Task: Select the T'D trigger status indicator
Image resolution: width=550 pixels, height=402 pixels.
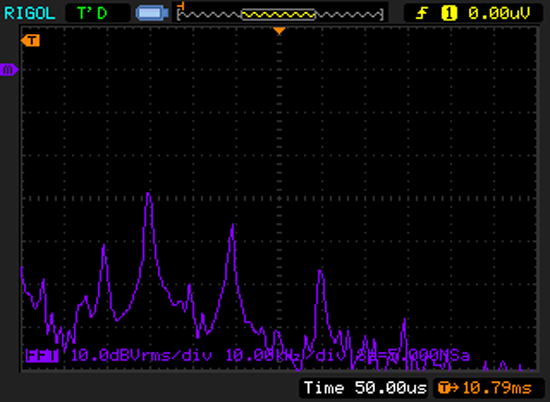Action: [x=92, y=13]
